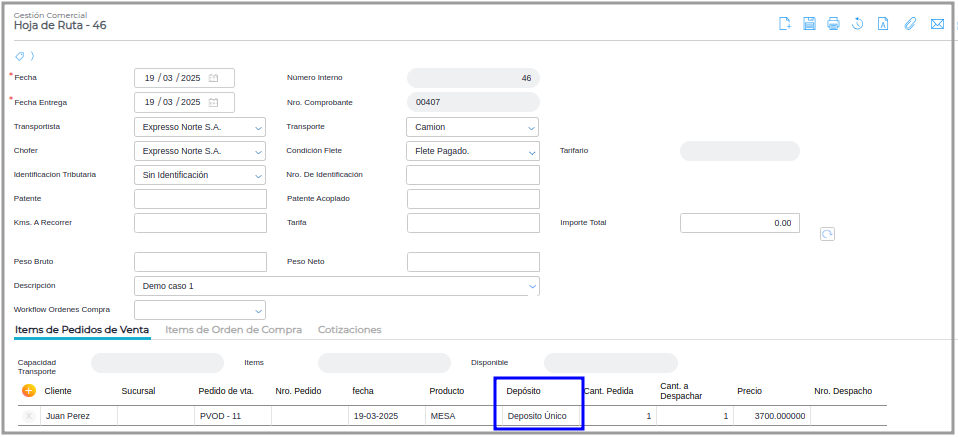
Task: Click the Gestión Comercial breadcrumb text
Action: 50,15
